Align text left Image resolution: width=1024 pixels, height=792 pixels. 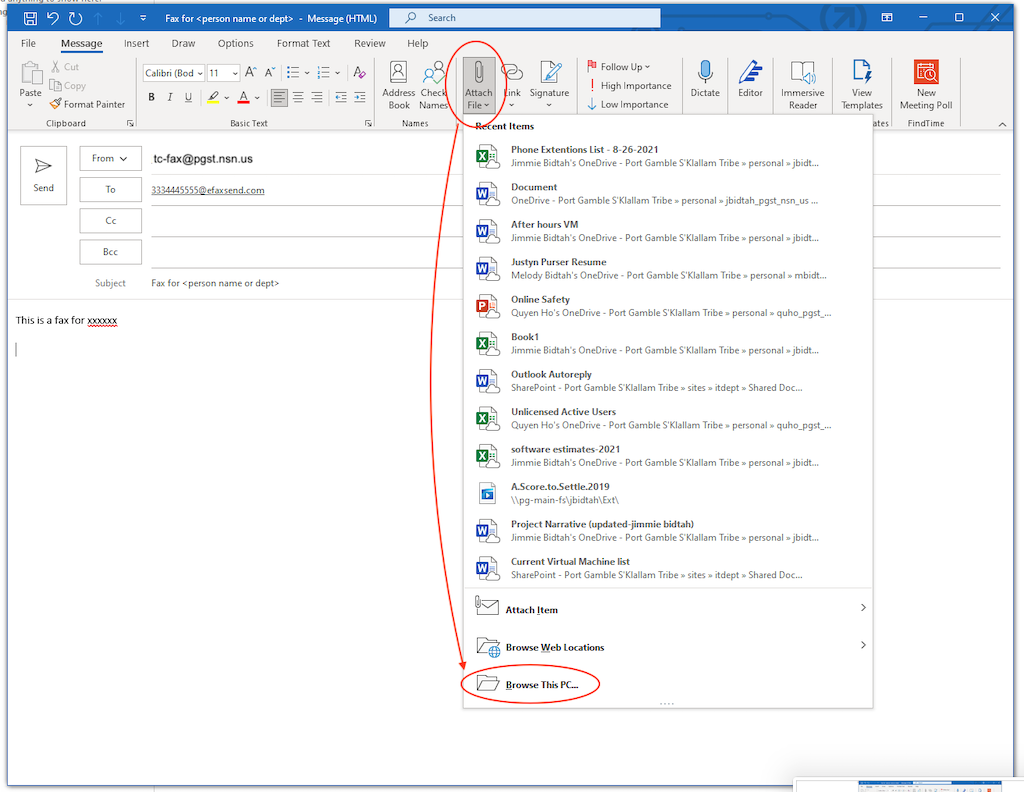pyautogui.click(x=279, y=98)
